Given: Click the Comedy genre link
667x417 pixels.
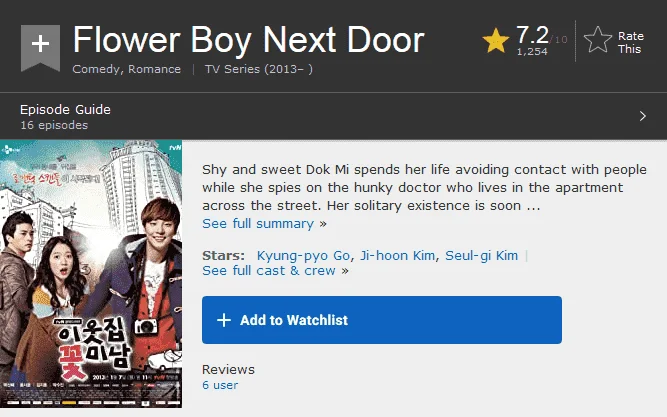Looking at the screenshot, I should click(96, 69).
